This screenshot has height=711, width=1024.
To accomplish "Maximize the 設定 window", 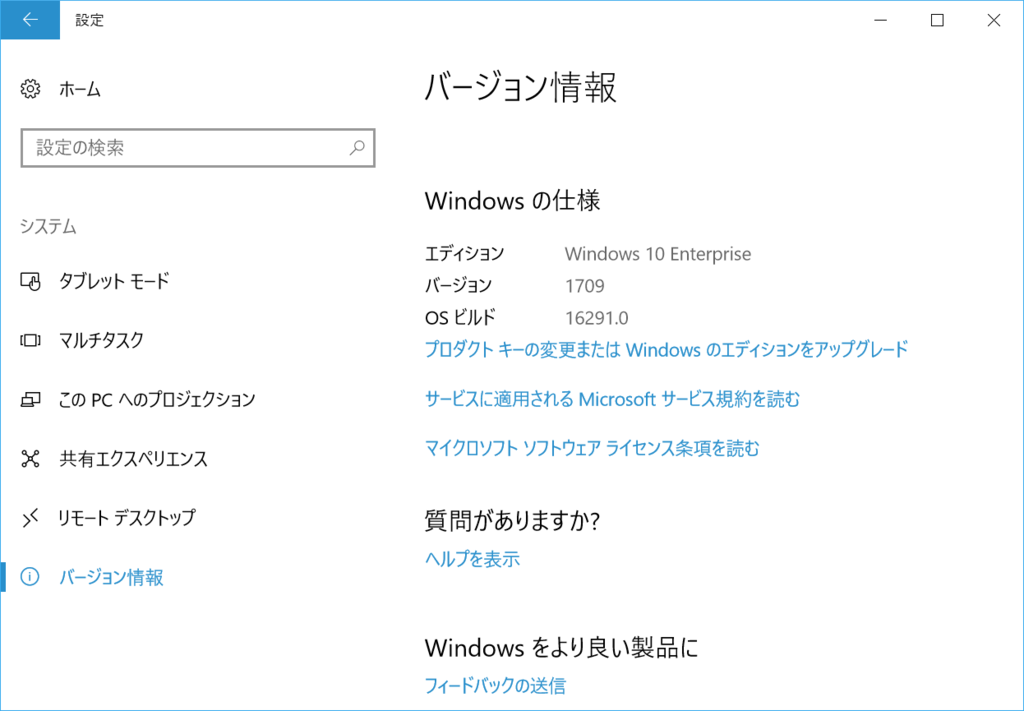I will tap(937, 20).
